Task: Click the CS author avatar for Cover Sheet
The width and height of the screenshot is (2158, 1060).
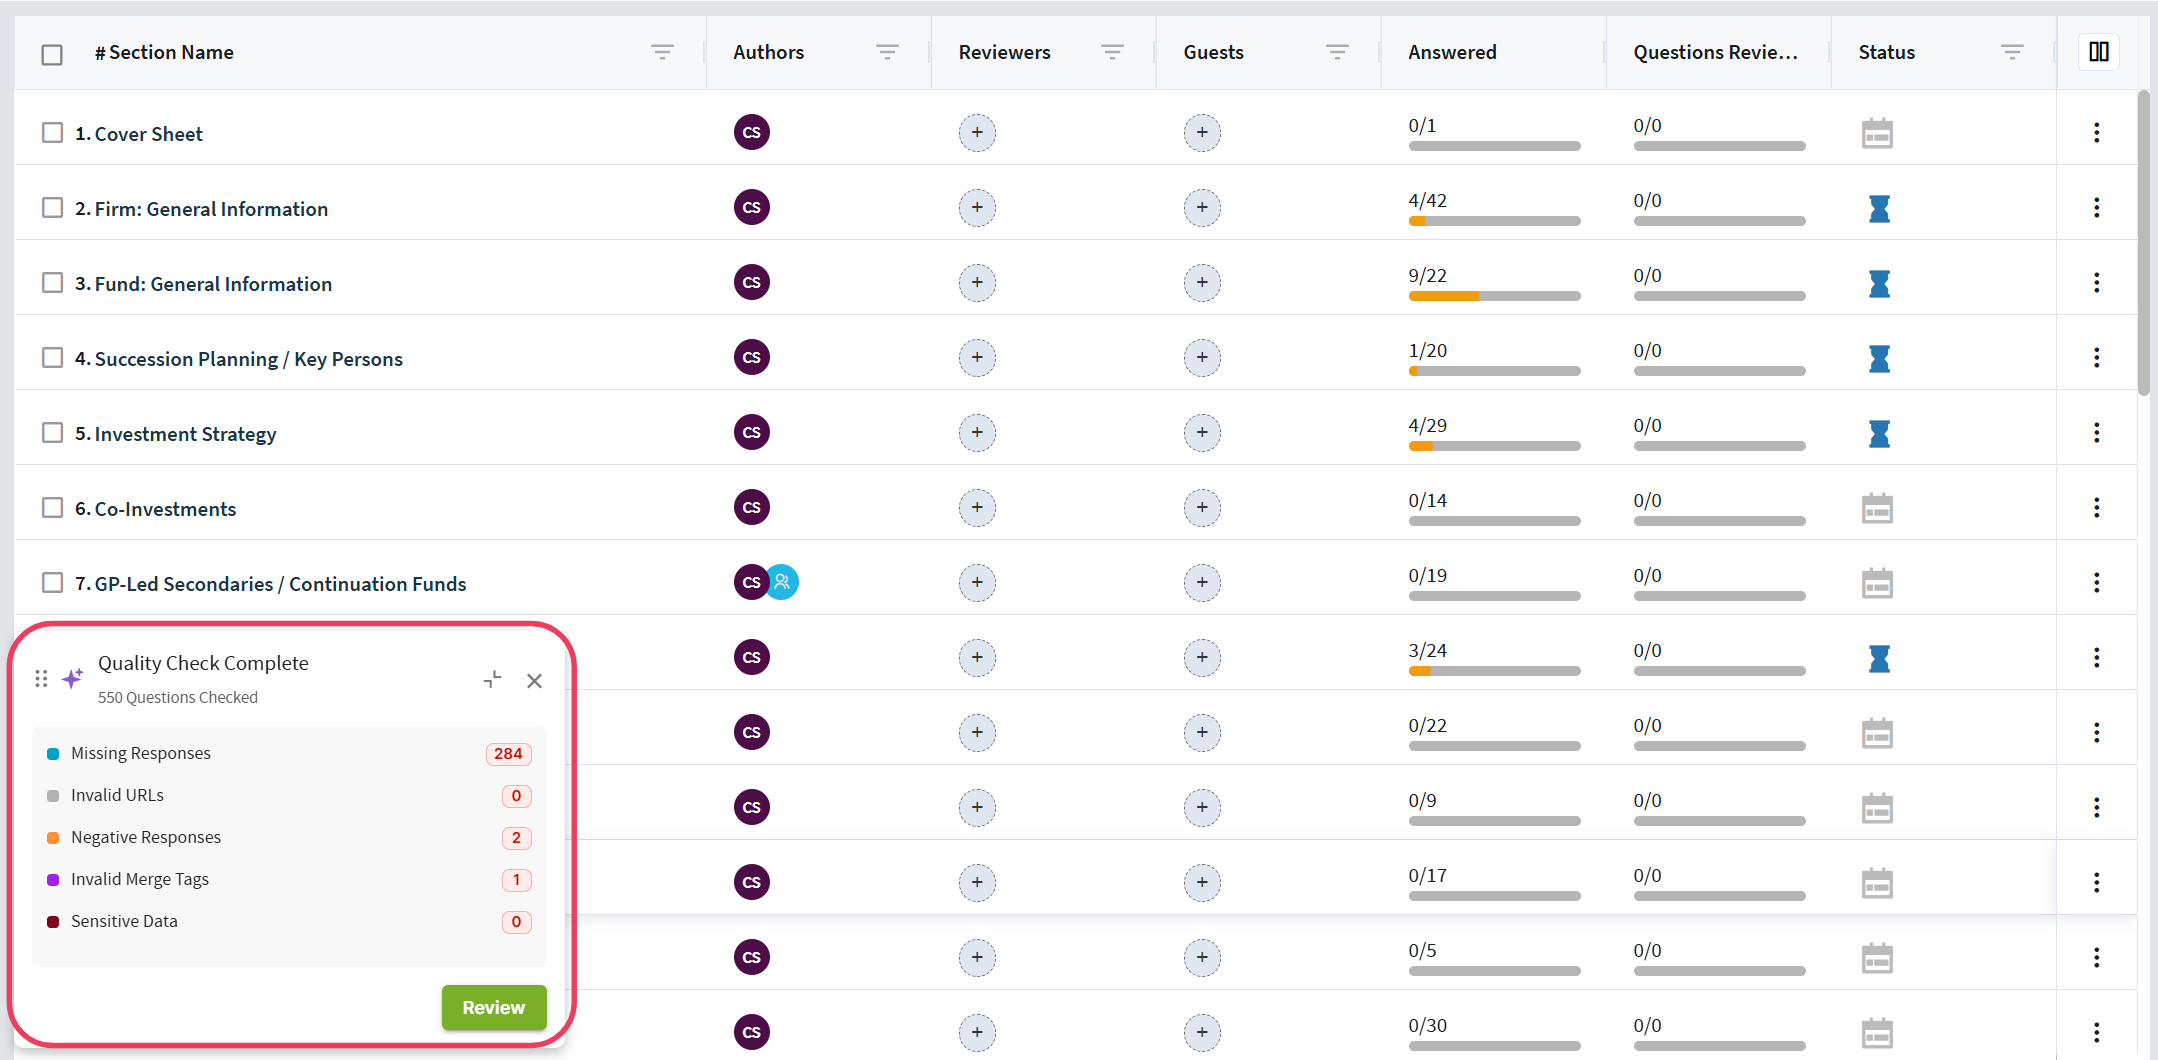Action: click(x=752, y=132)
